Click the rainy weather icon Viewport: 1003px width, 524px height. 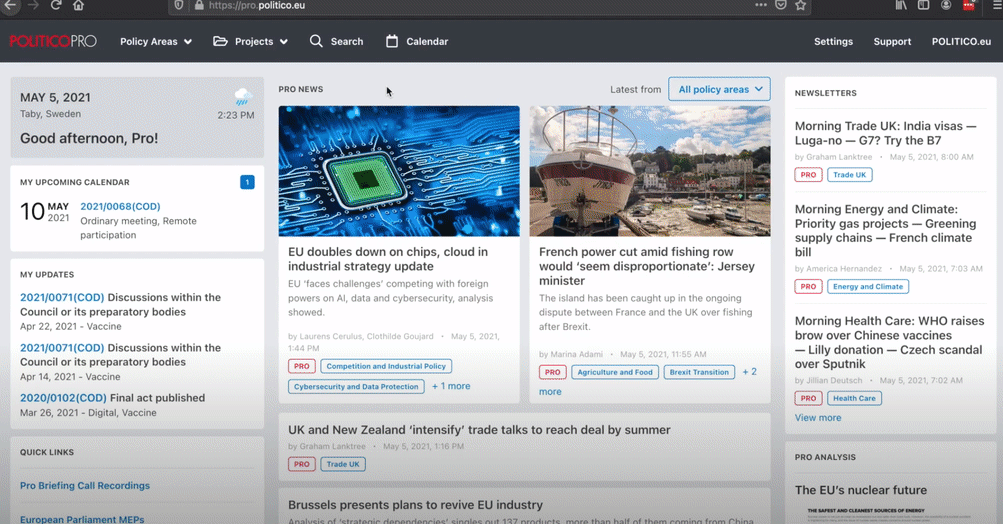[x=243, y=97]
